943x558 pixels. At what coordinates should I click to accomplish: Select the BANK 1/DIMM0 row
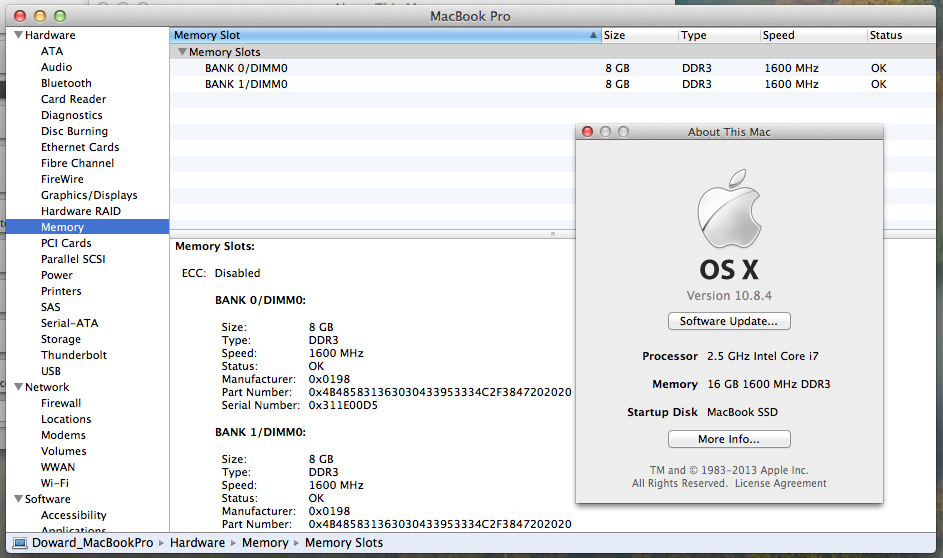[x=552, y=84]
